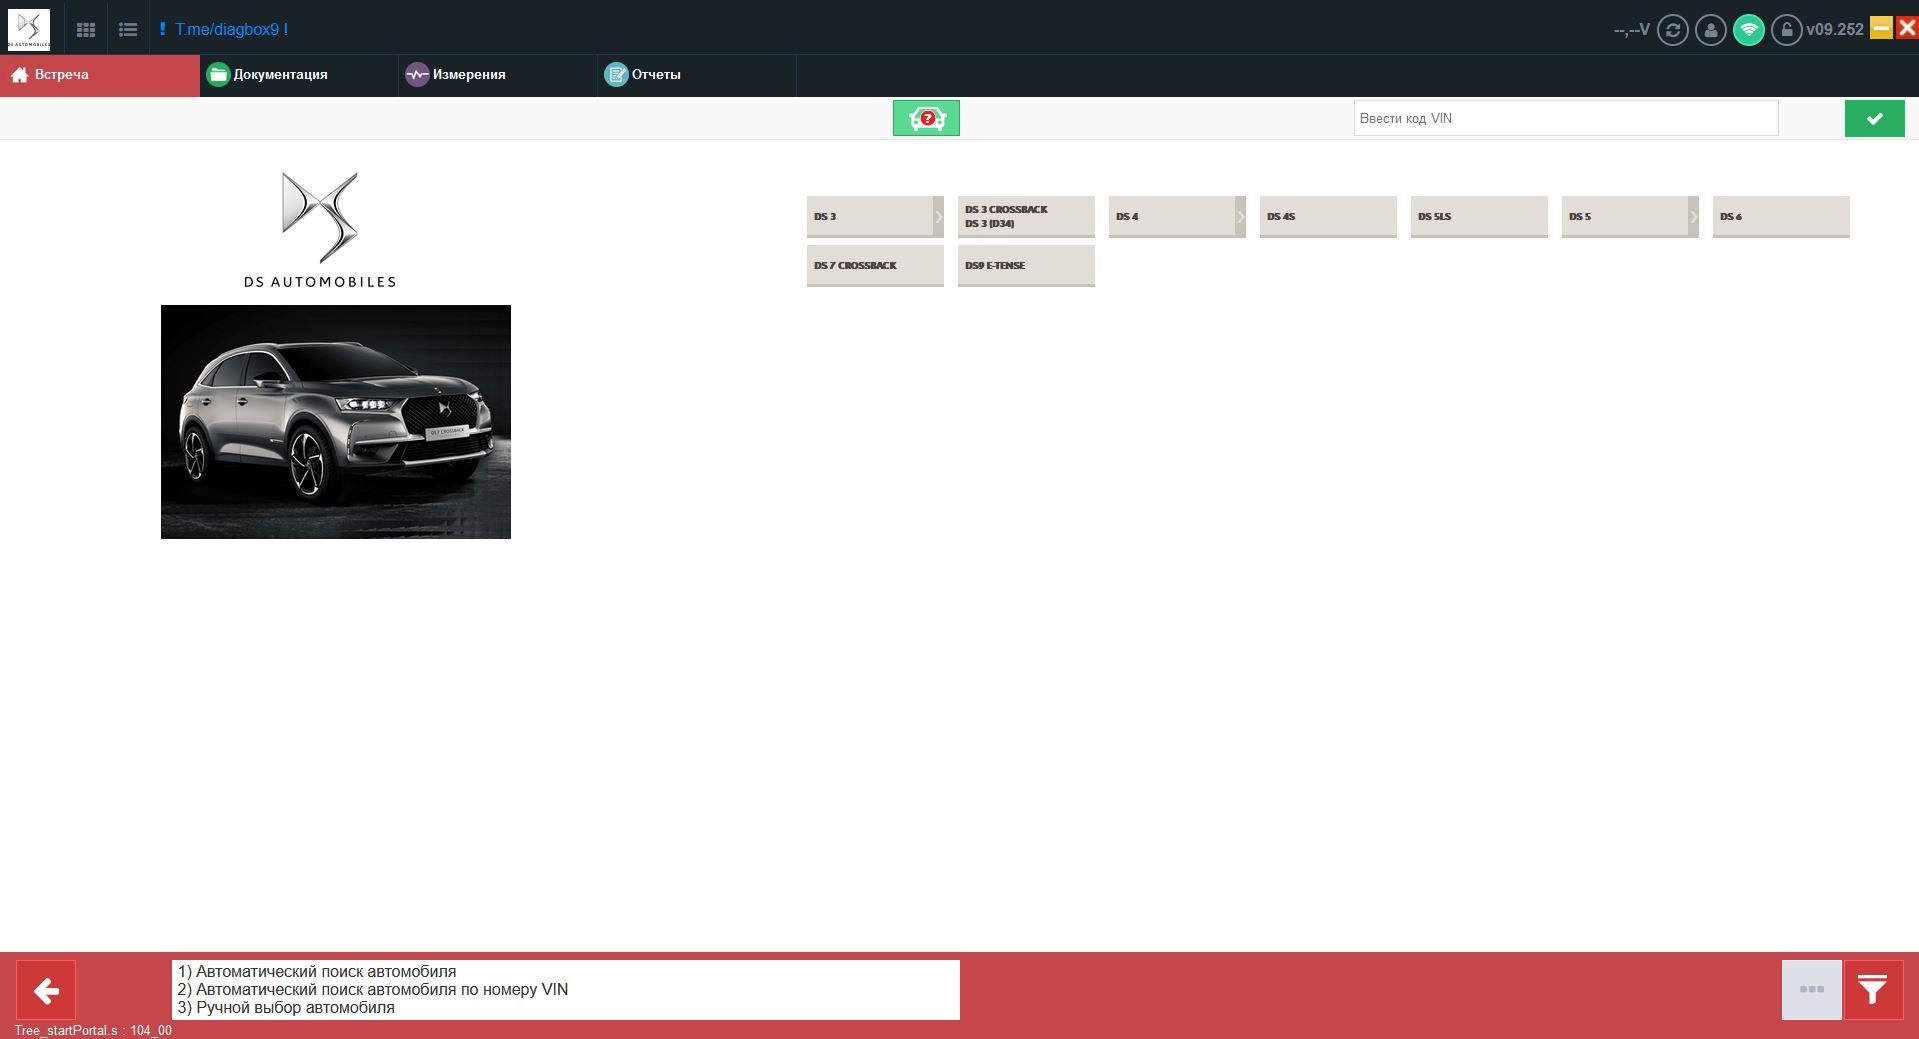The image size is (1919, 1039).
Task: Select the DS 3 CROSSBACK DS 3 (D34) model
Action: tap(1026, 216)
